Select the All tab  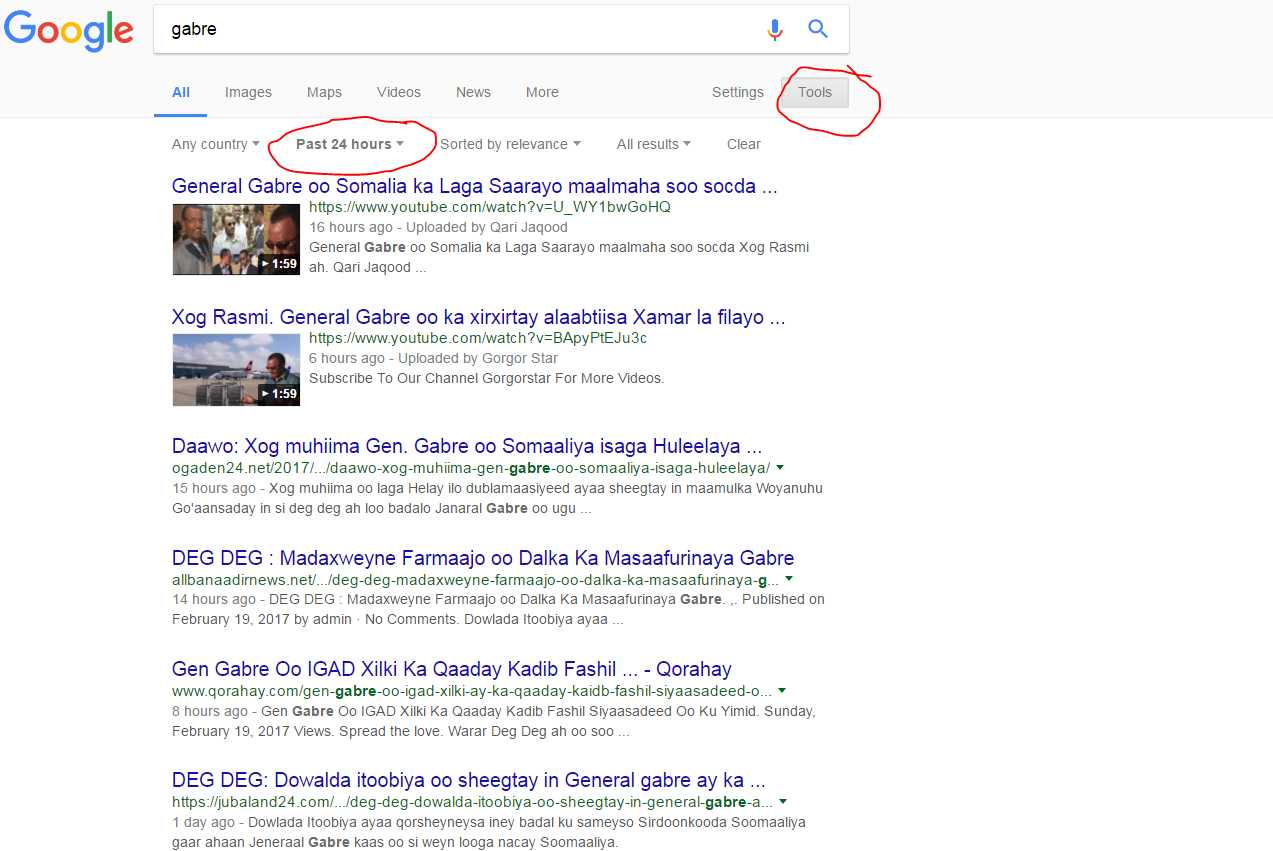181,92
